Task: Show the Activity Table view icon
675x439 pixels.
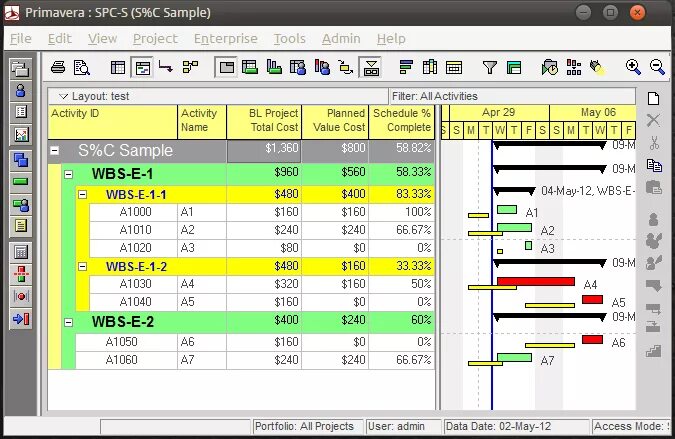Action: 118,68
